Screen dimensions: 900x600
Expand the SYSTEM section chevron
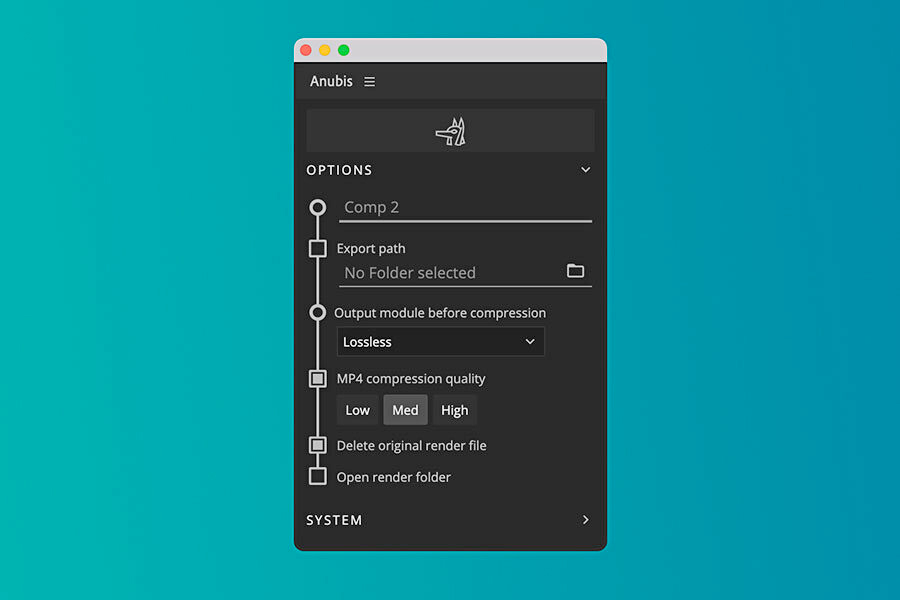point(585,520)
